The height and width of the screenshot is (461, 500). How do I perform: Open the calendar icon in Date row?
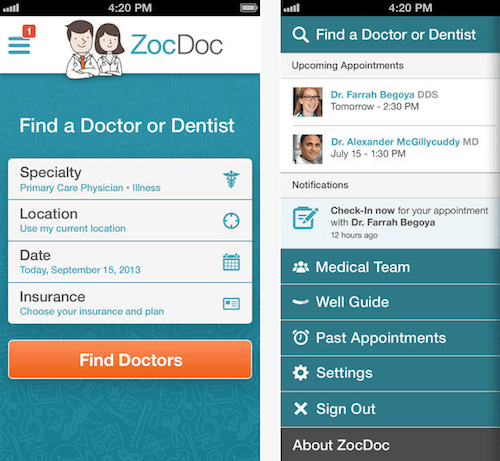click(x=231, y=262)
